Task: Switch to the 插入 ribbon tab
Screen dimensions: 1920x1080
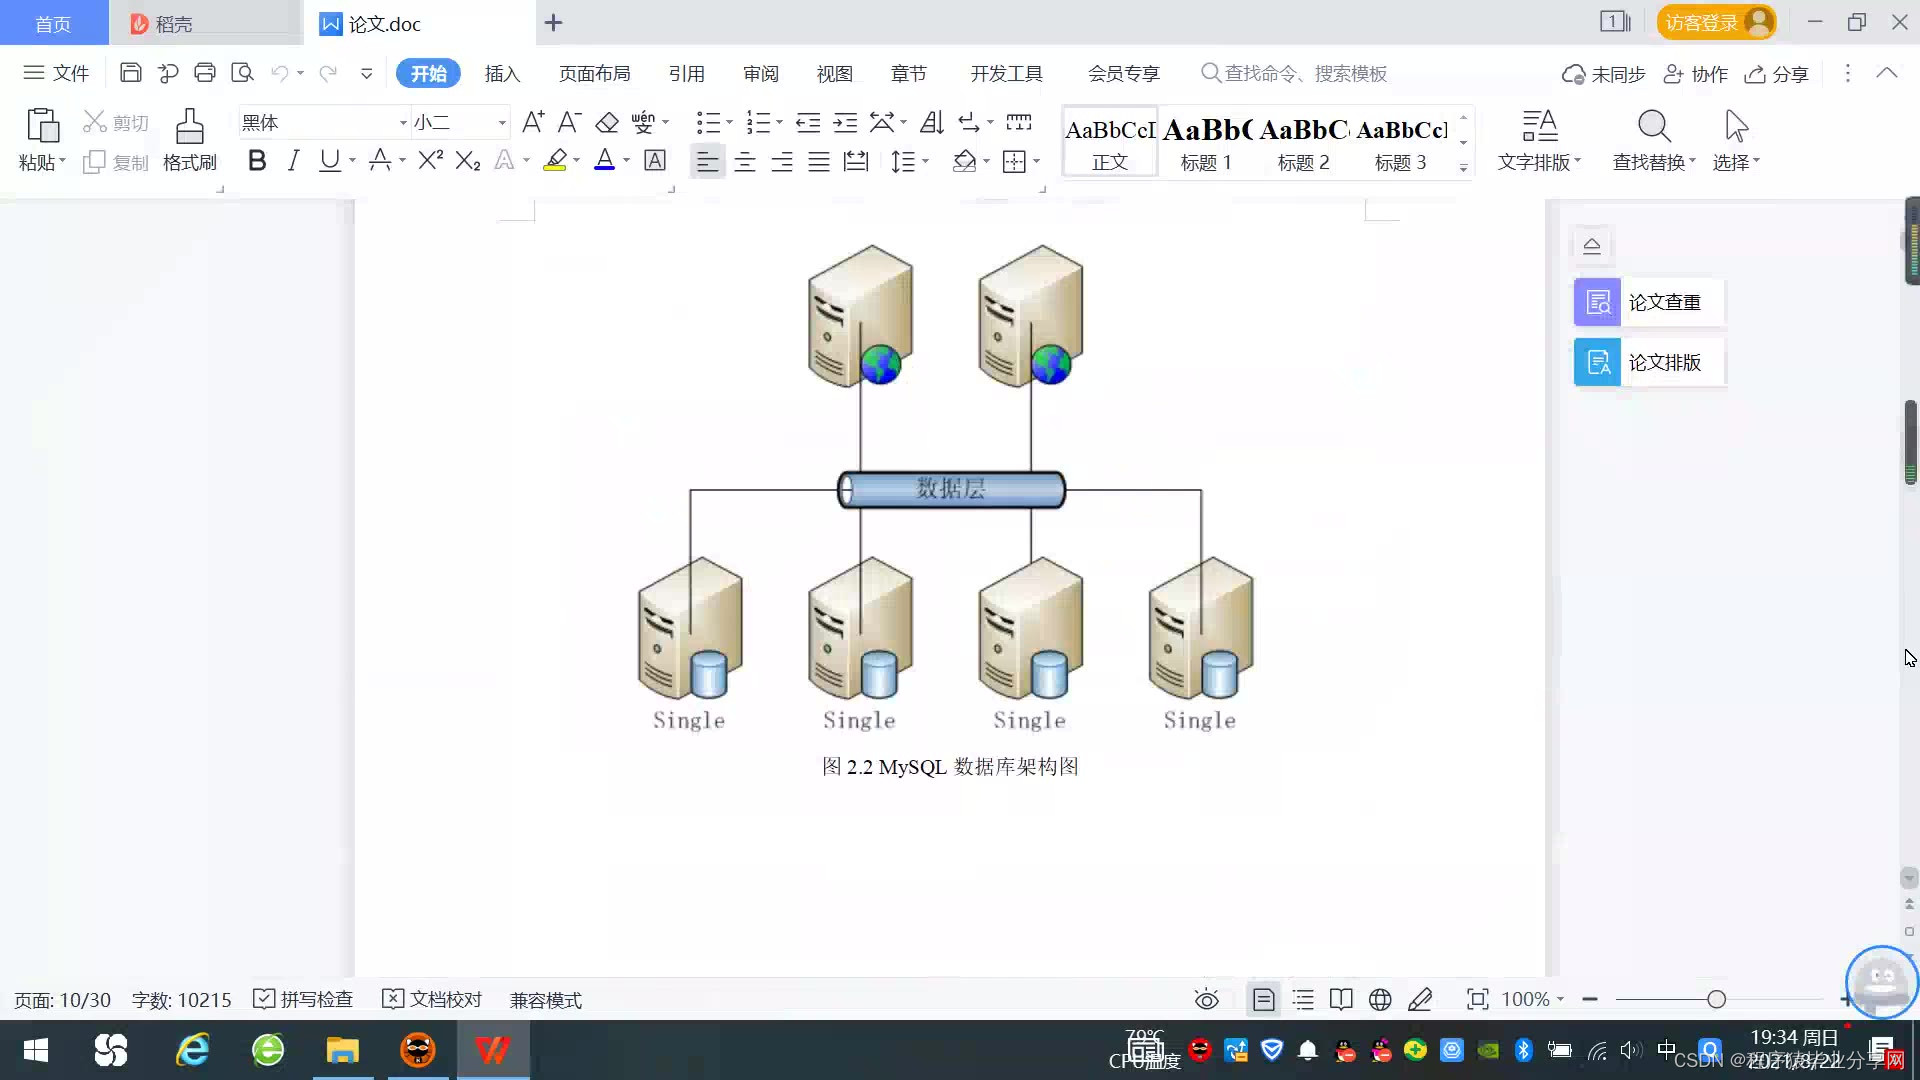Action: (x=502, y=73)
